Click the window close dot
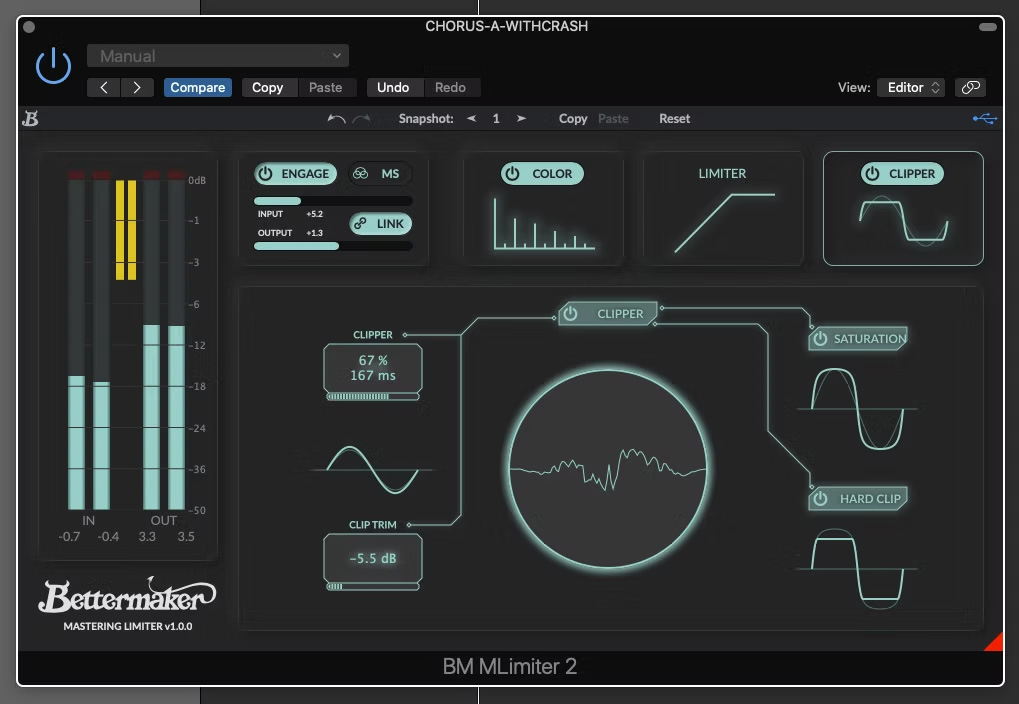Image resolution: width=1019 pixels, height=704 pixels. [29, 27]
